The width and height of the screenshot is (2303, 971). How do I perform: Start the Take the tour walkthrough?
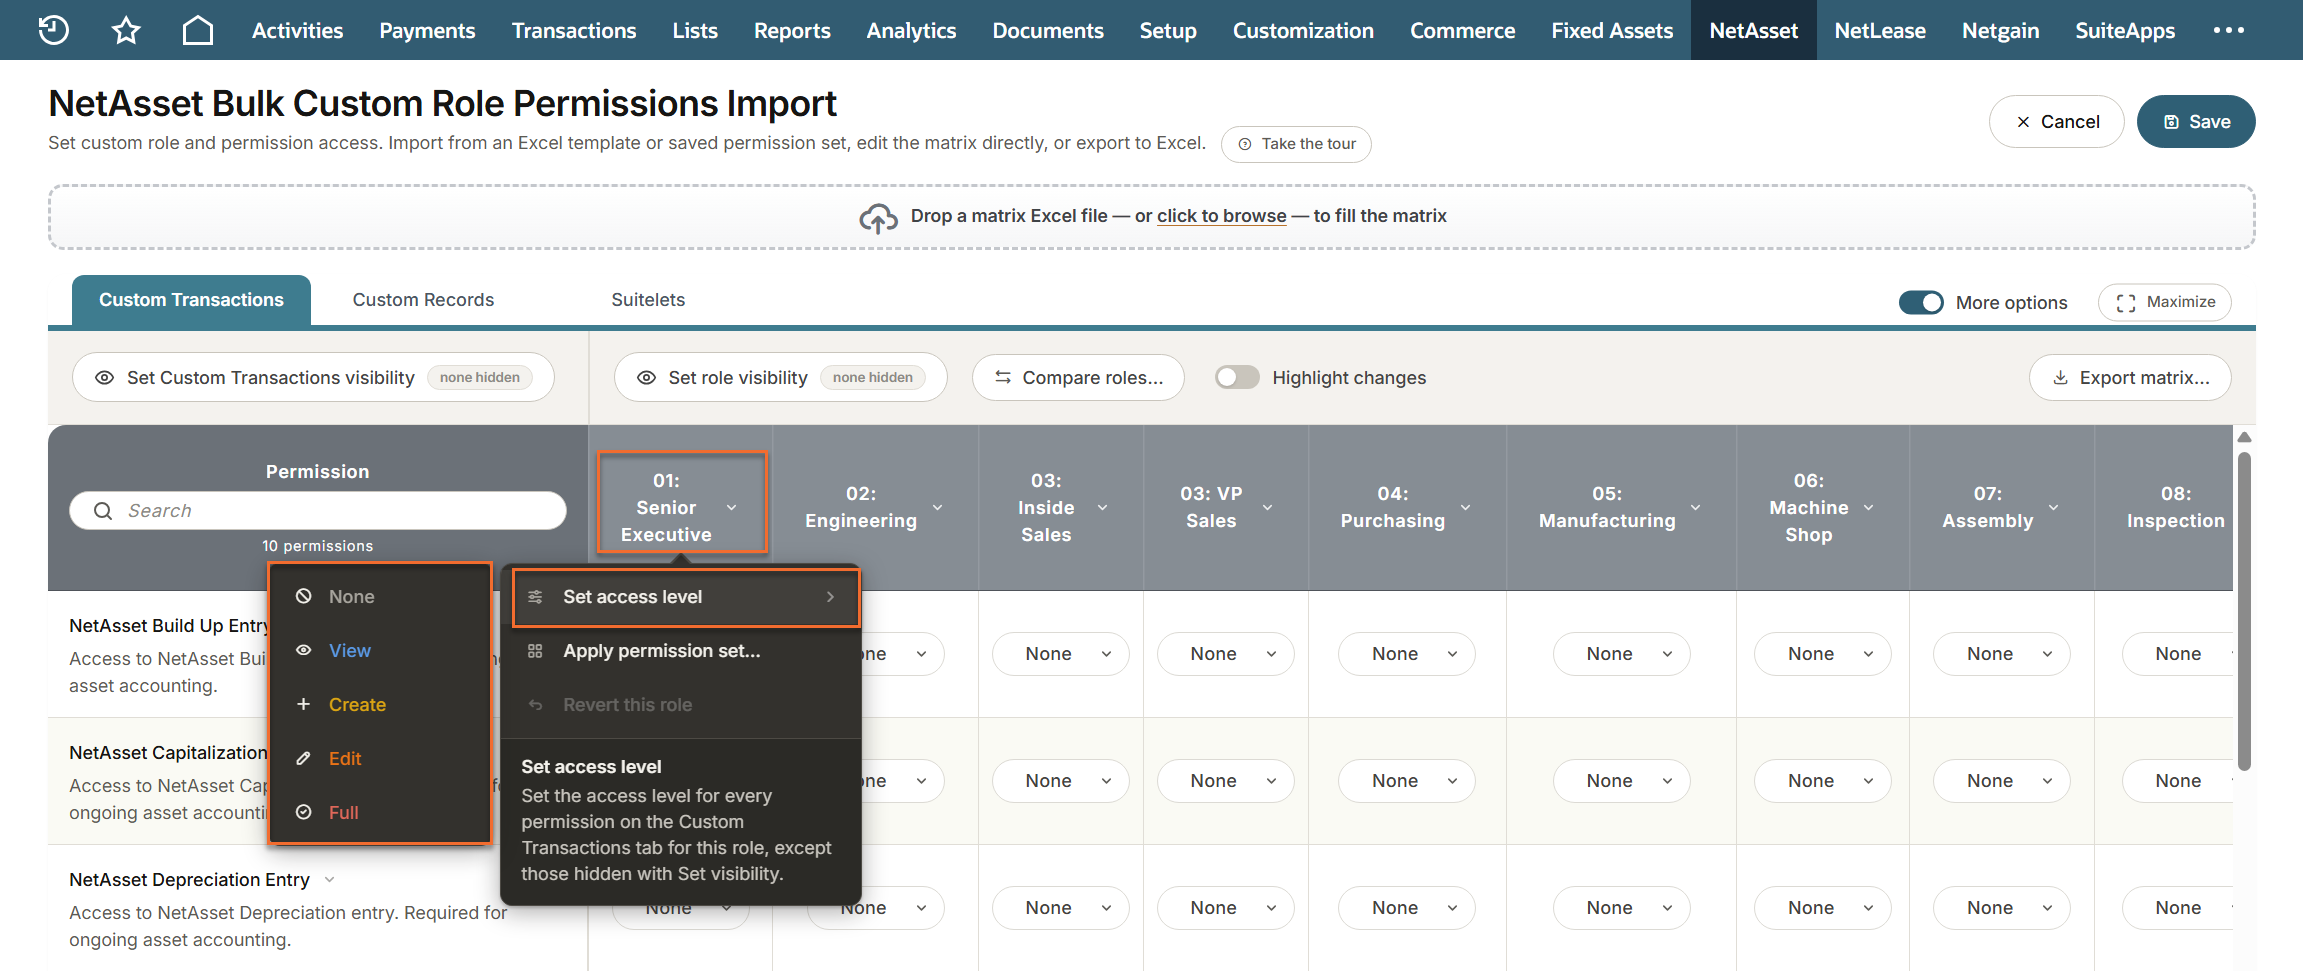pos(1296,144)
